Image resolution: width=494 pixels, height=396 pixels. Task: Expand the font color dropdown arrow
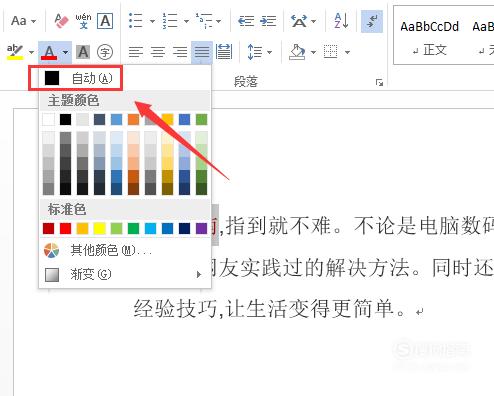tap(65, 52)
